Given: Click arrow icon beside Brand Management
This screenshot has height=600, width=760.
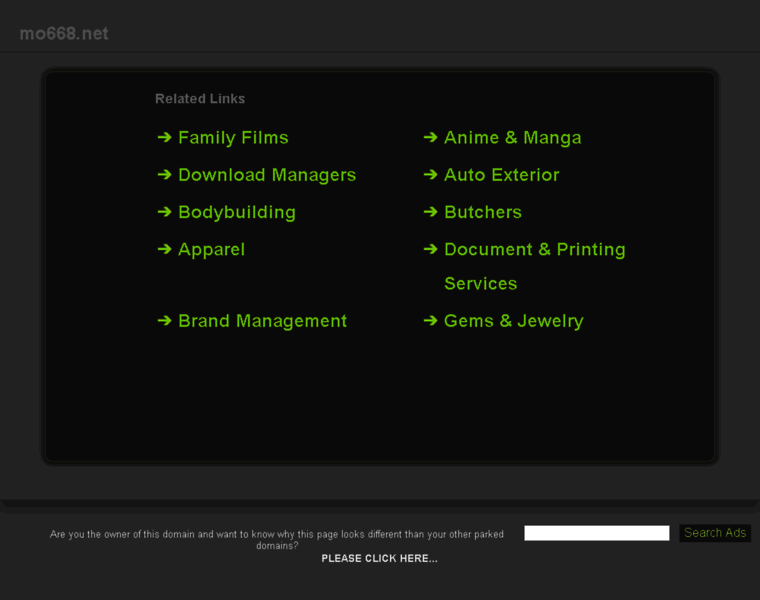Looking at the screenshot, I should click(165, 320).
